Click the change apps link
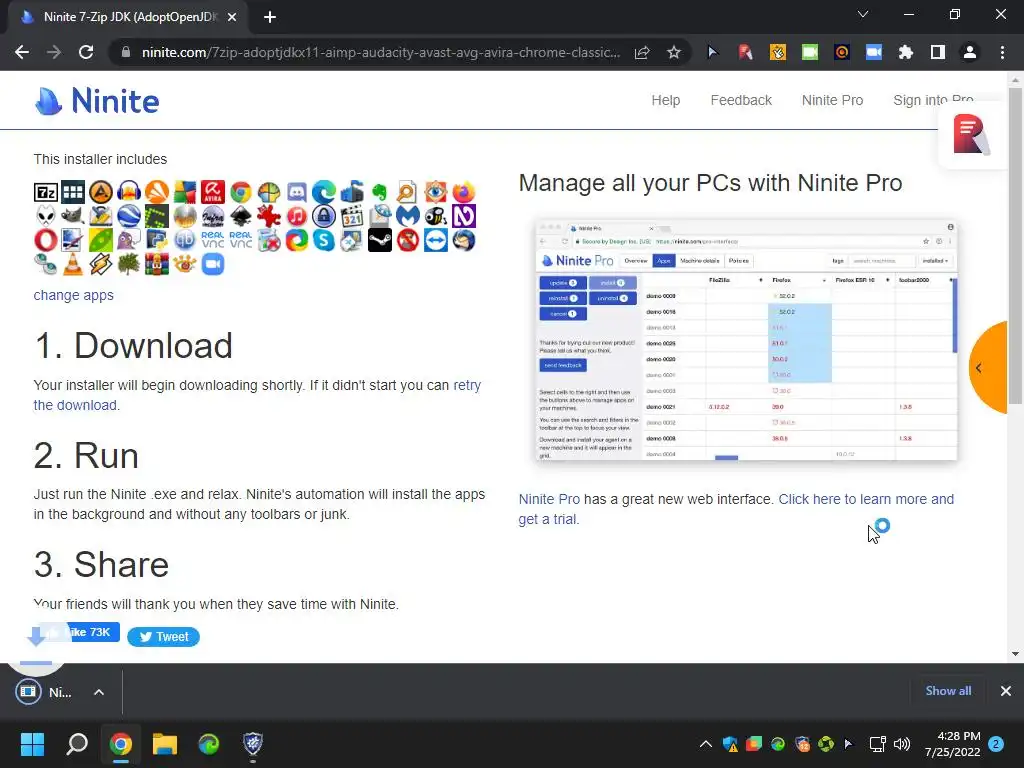 (73, 295)
